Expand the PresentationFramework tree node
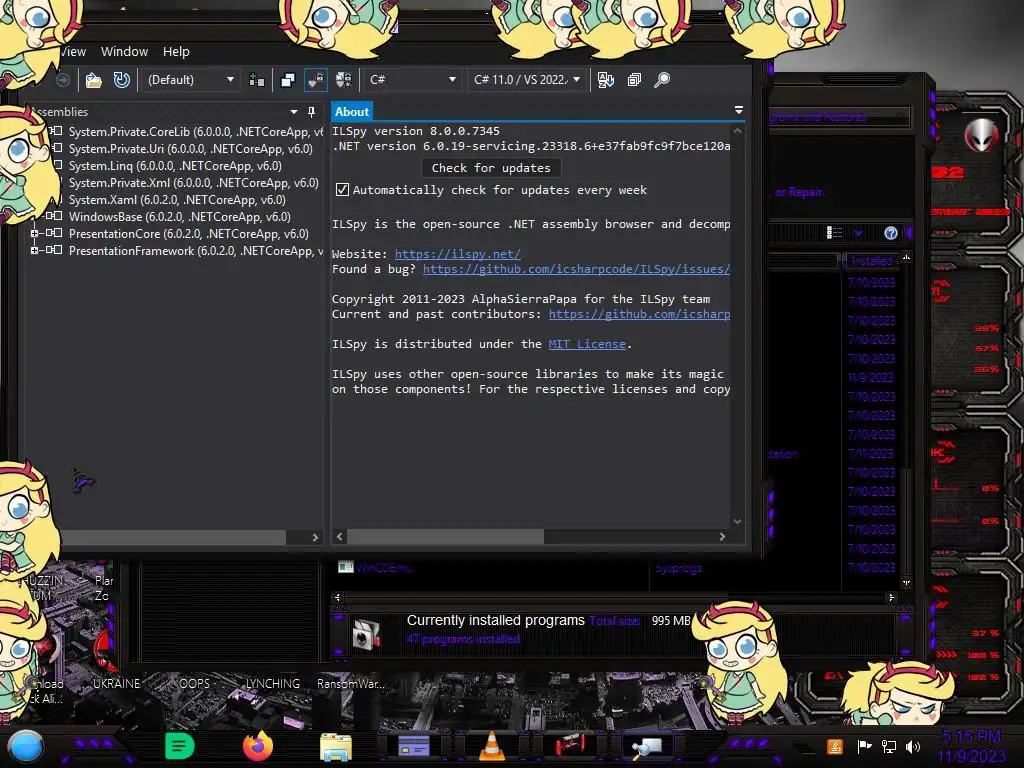Image resolution: width=1024 pixels, height=768 pixels. coord(34,250)
